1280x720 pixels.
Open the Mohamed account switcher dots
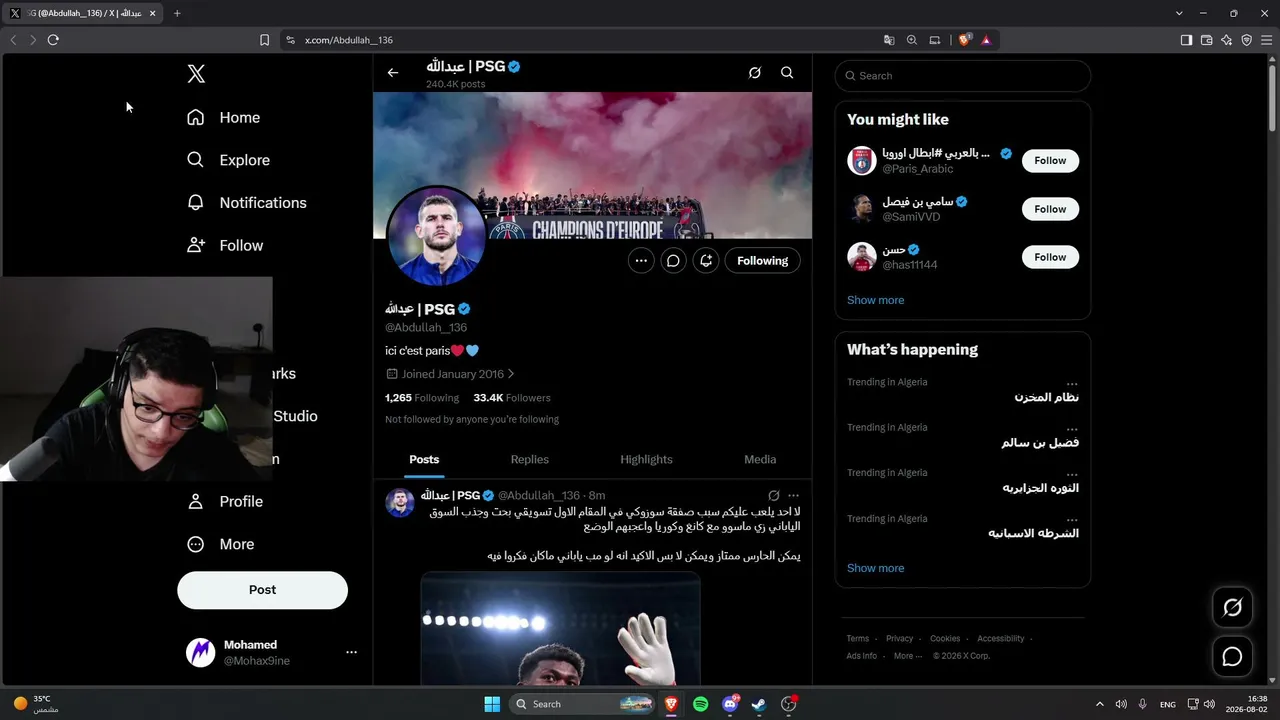(x=351, y=652)
